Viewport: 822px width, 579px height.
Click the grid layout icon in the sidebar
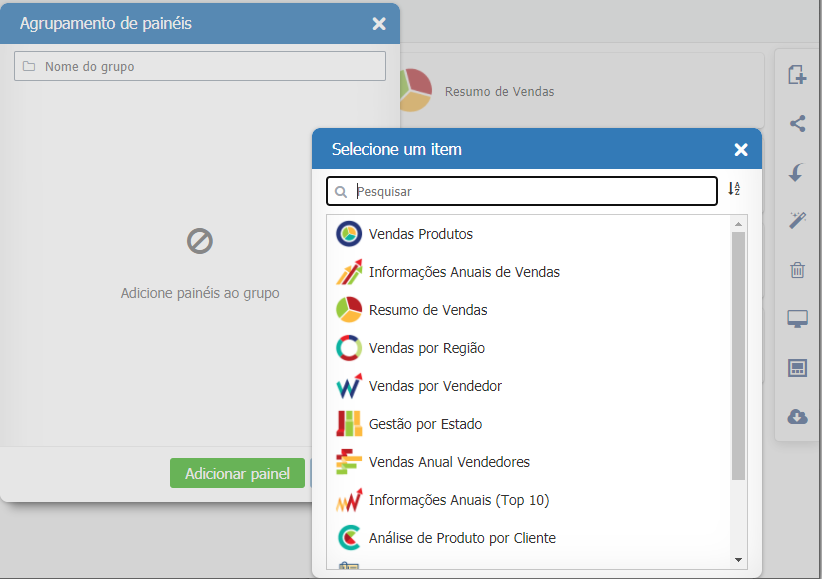pos(797,368)
